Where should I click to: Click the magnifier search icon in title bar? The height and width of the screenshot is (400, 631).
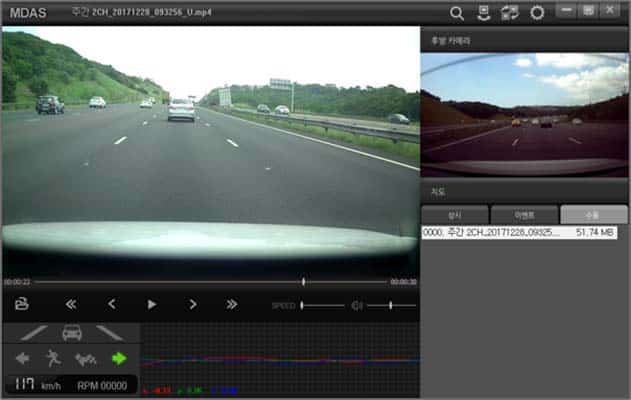[457, 13]
